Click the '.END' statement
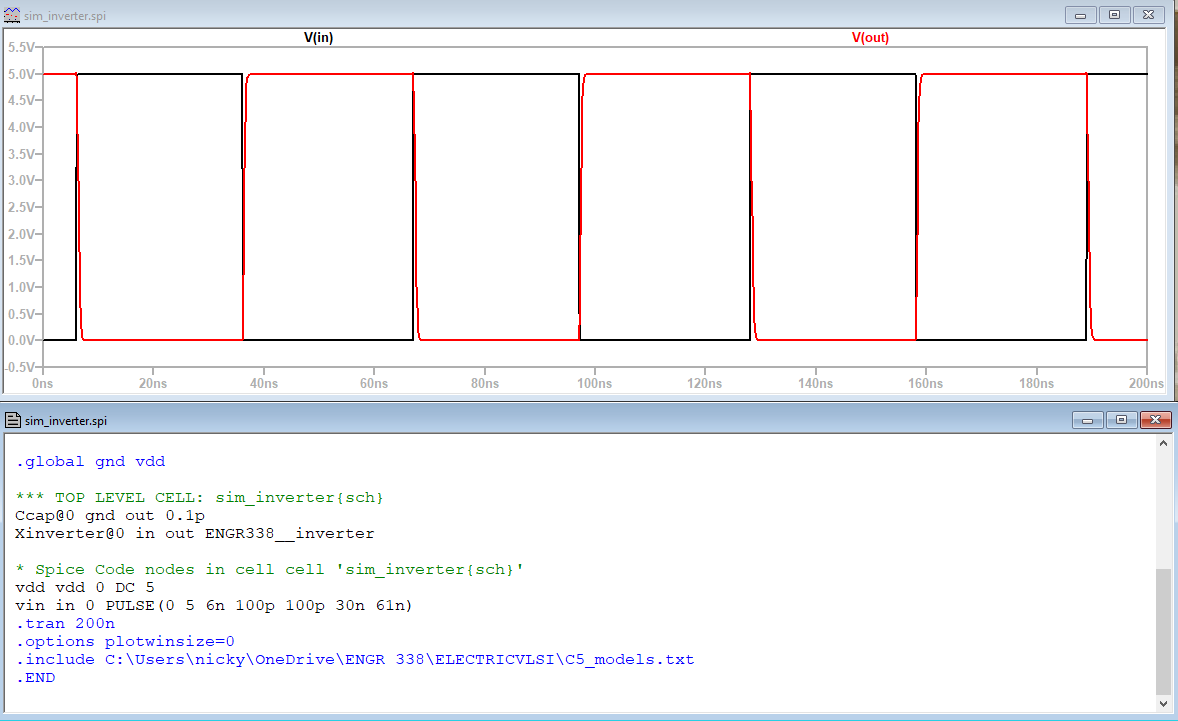 pos(35,678)
